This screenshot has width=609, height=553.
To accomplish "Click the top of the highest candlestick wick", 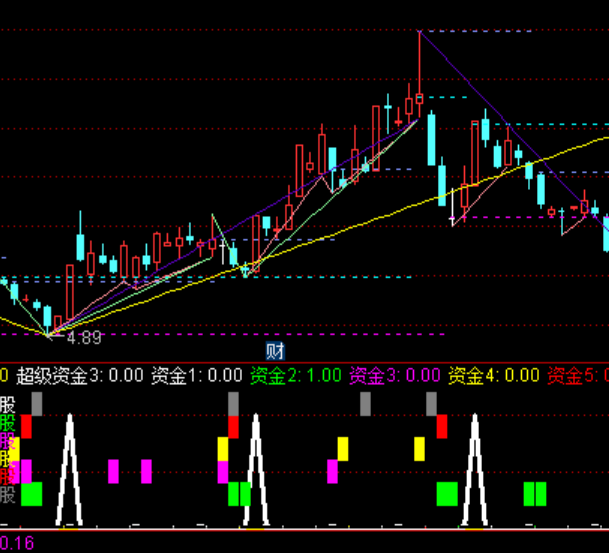I will click(x=419, y=33).
